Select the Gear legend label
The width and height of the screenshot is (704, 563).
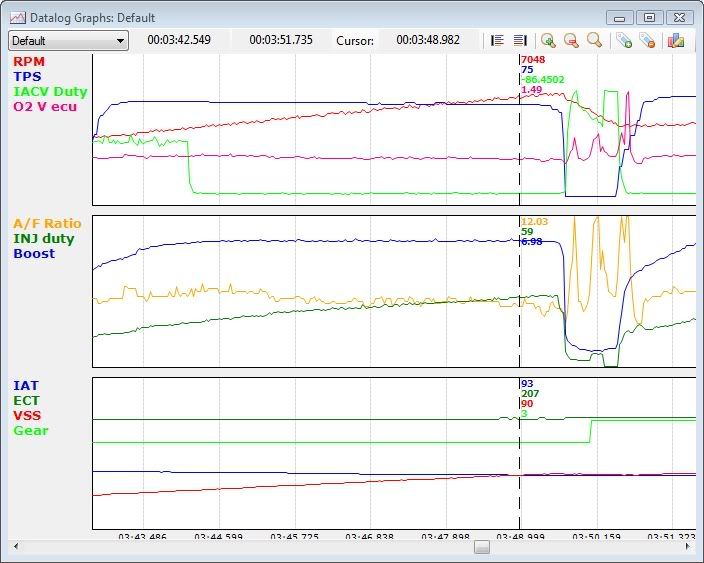tap(31, 431)
